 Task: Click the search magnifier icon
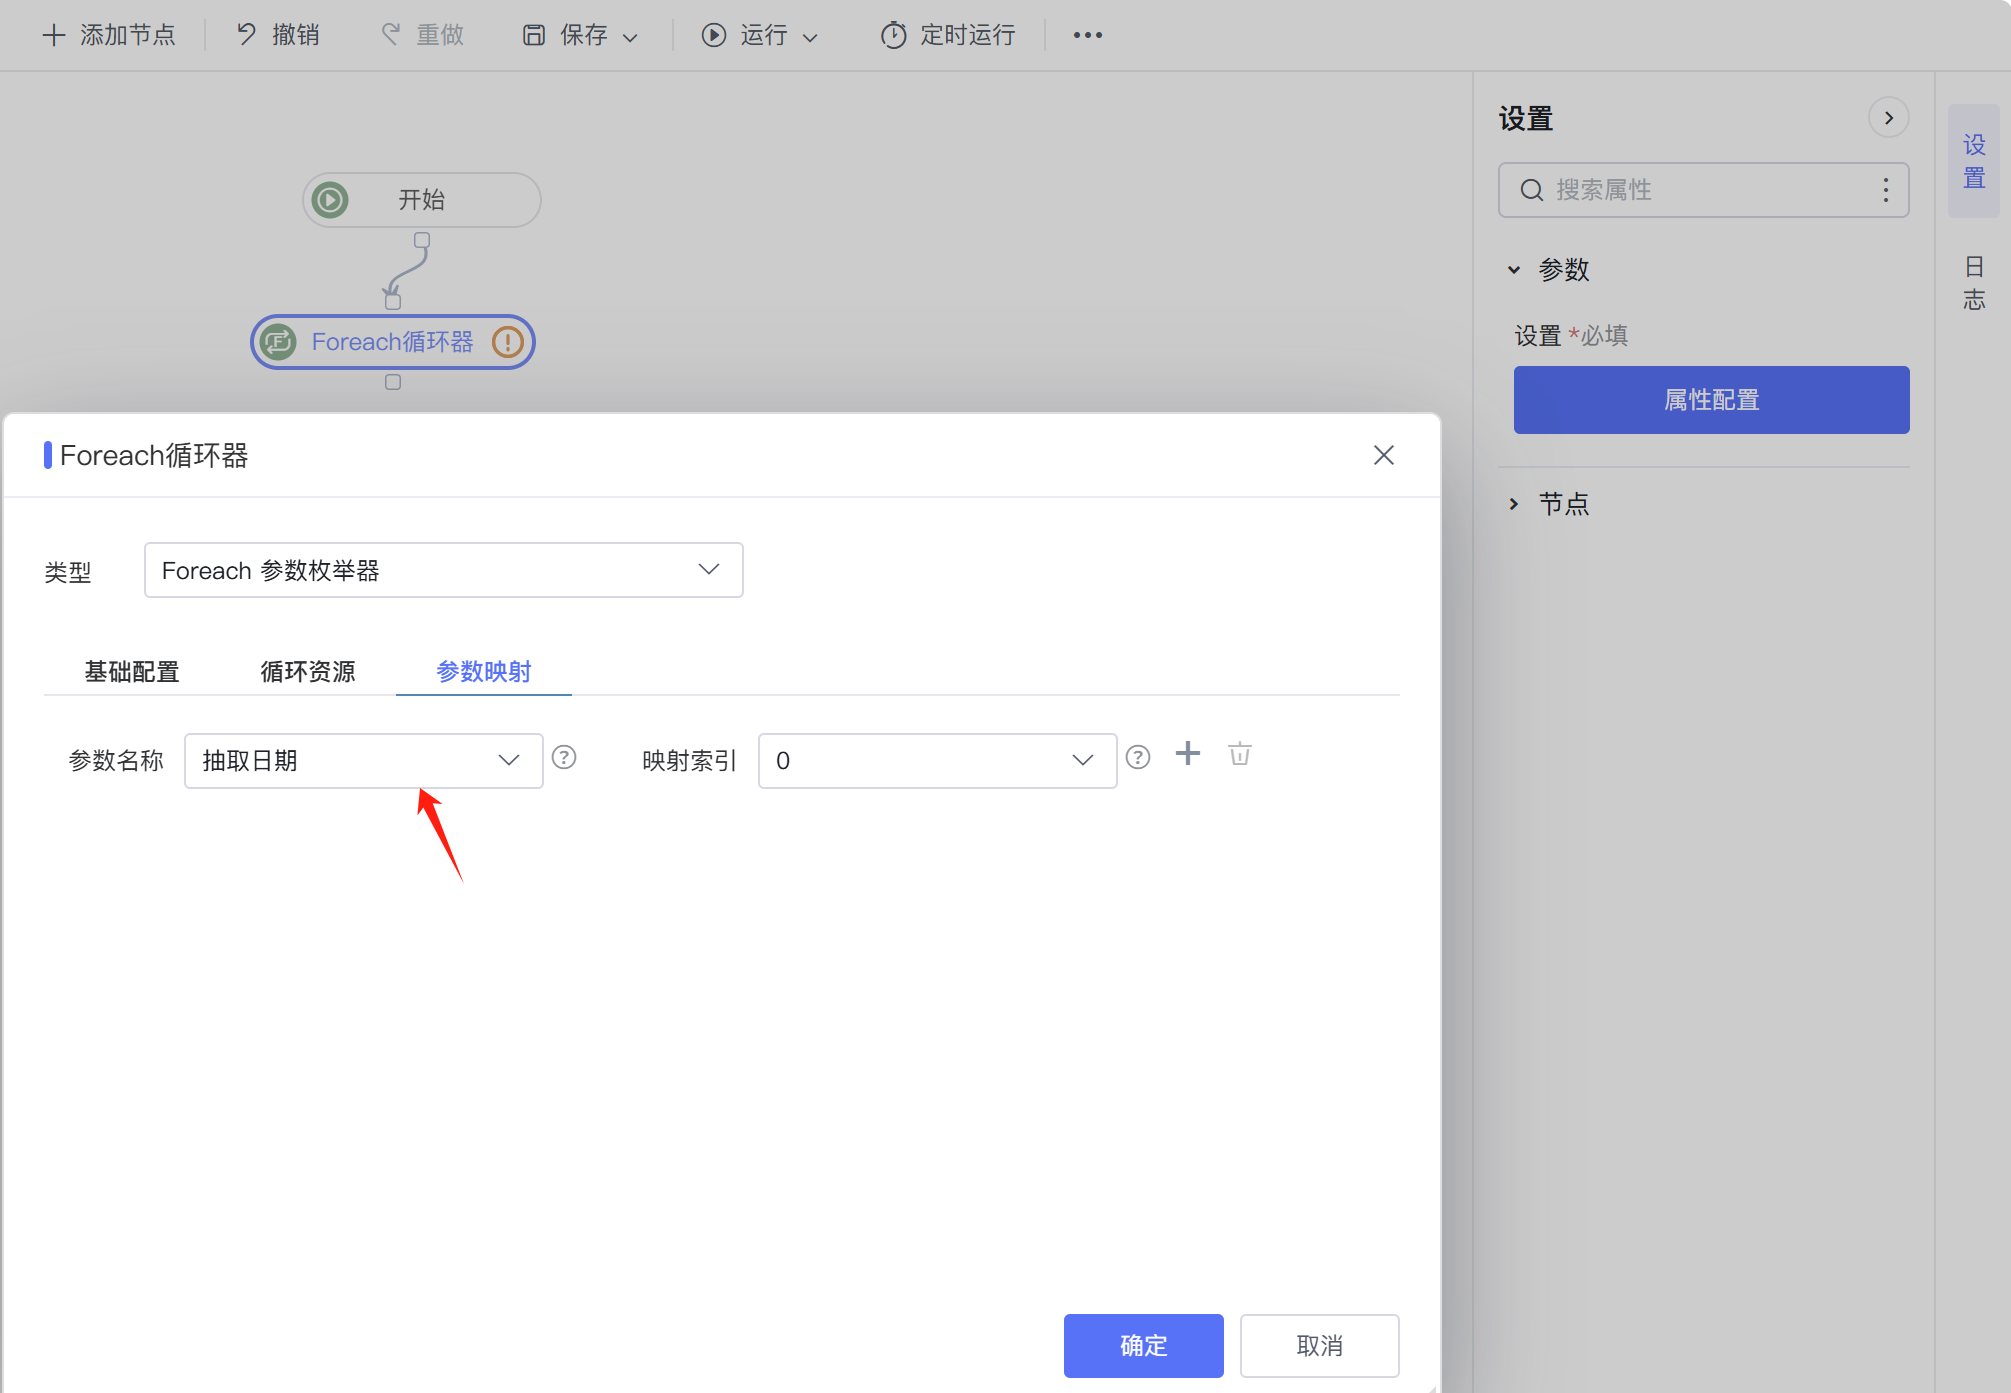tap(1532, 190)
